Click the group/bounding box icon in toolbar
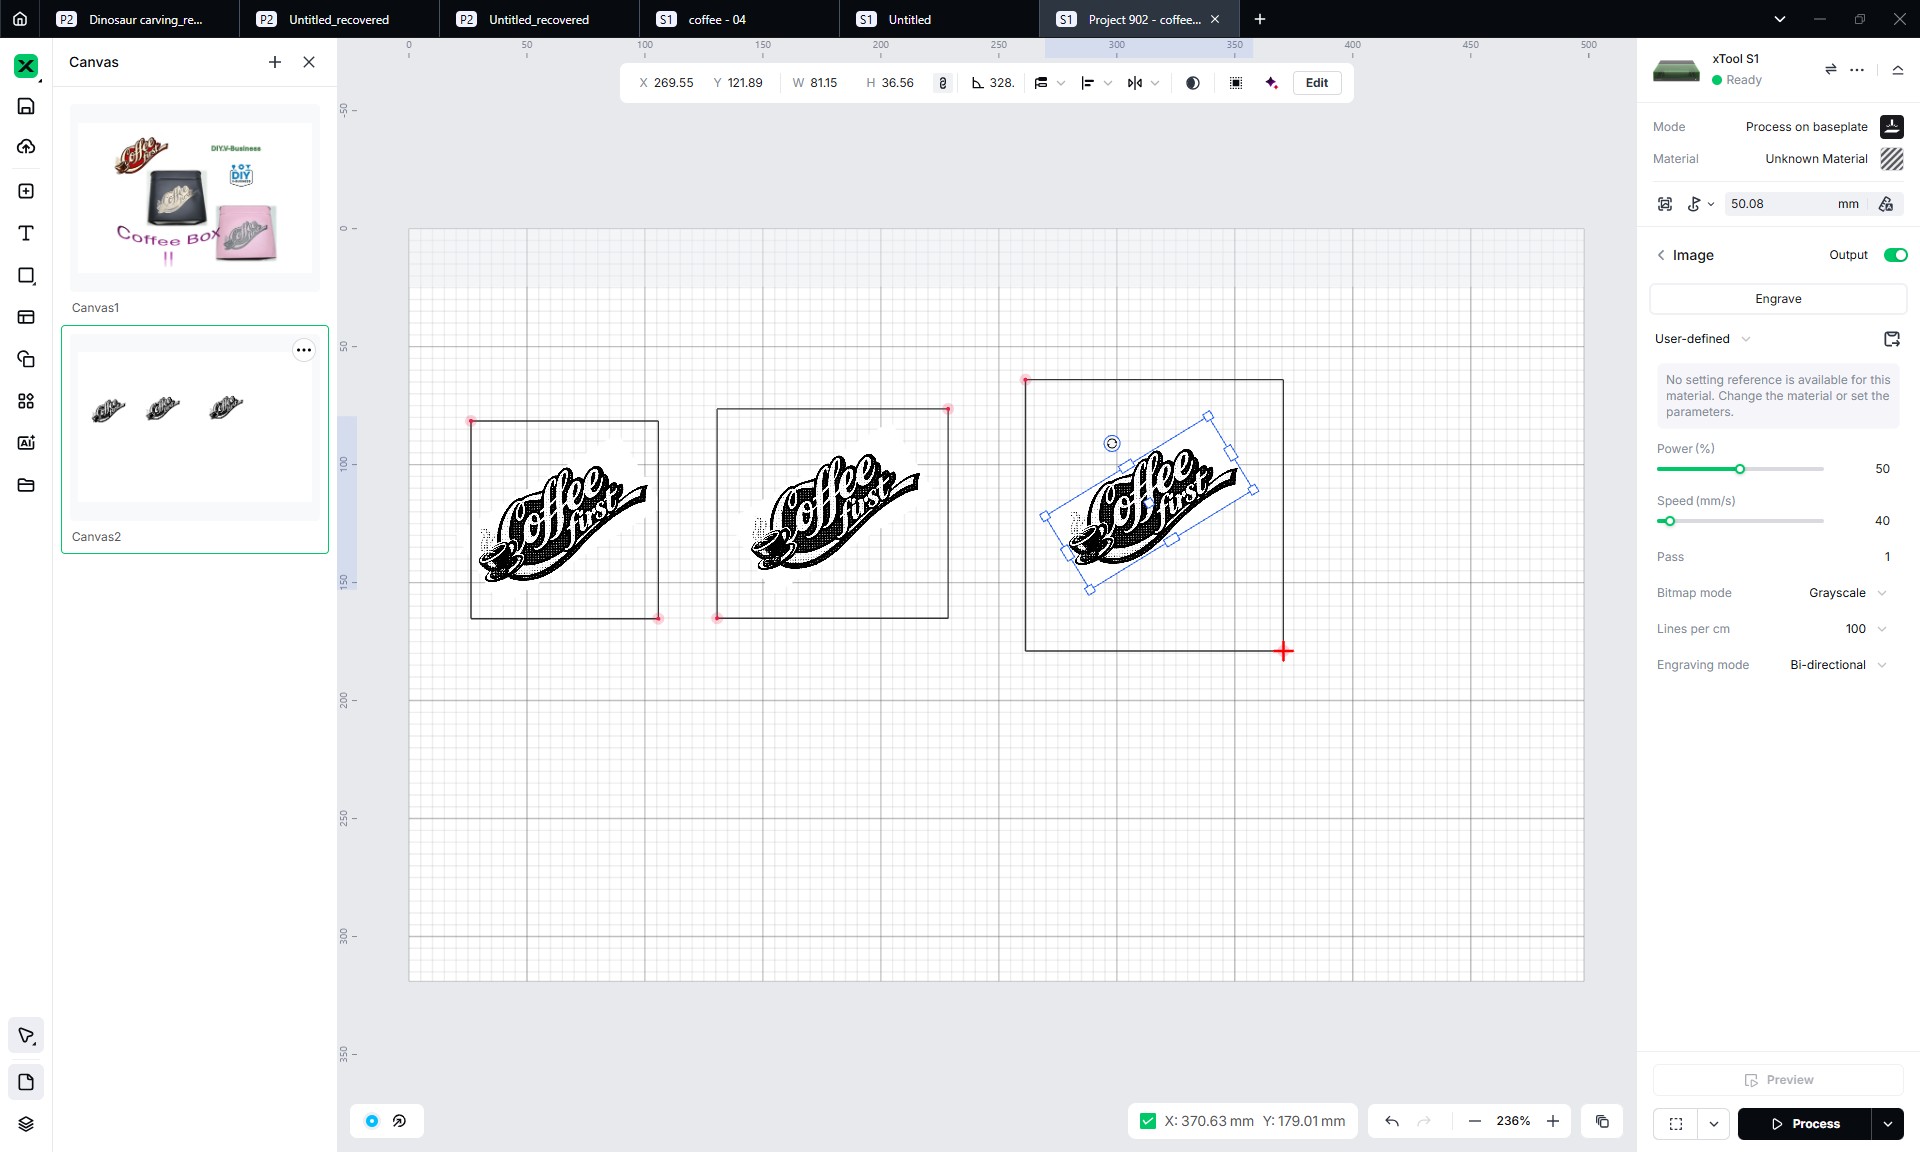 1236,83
